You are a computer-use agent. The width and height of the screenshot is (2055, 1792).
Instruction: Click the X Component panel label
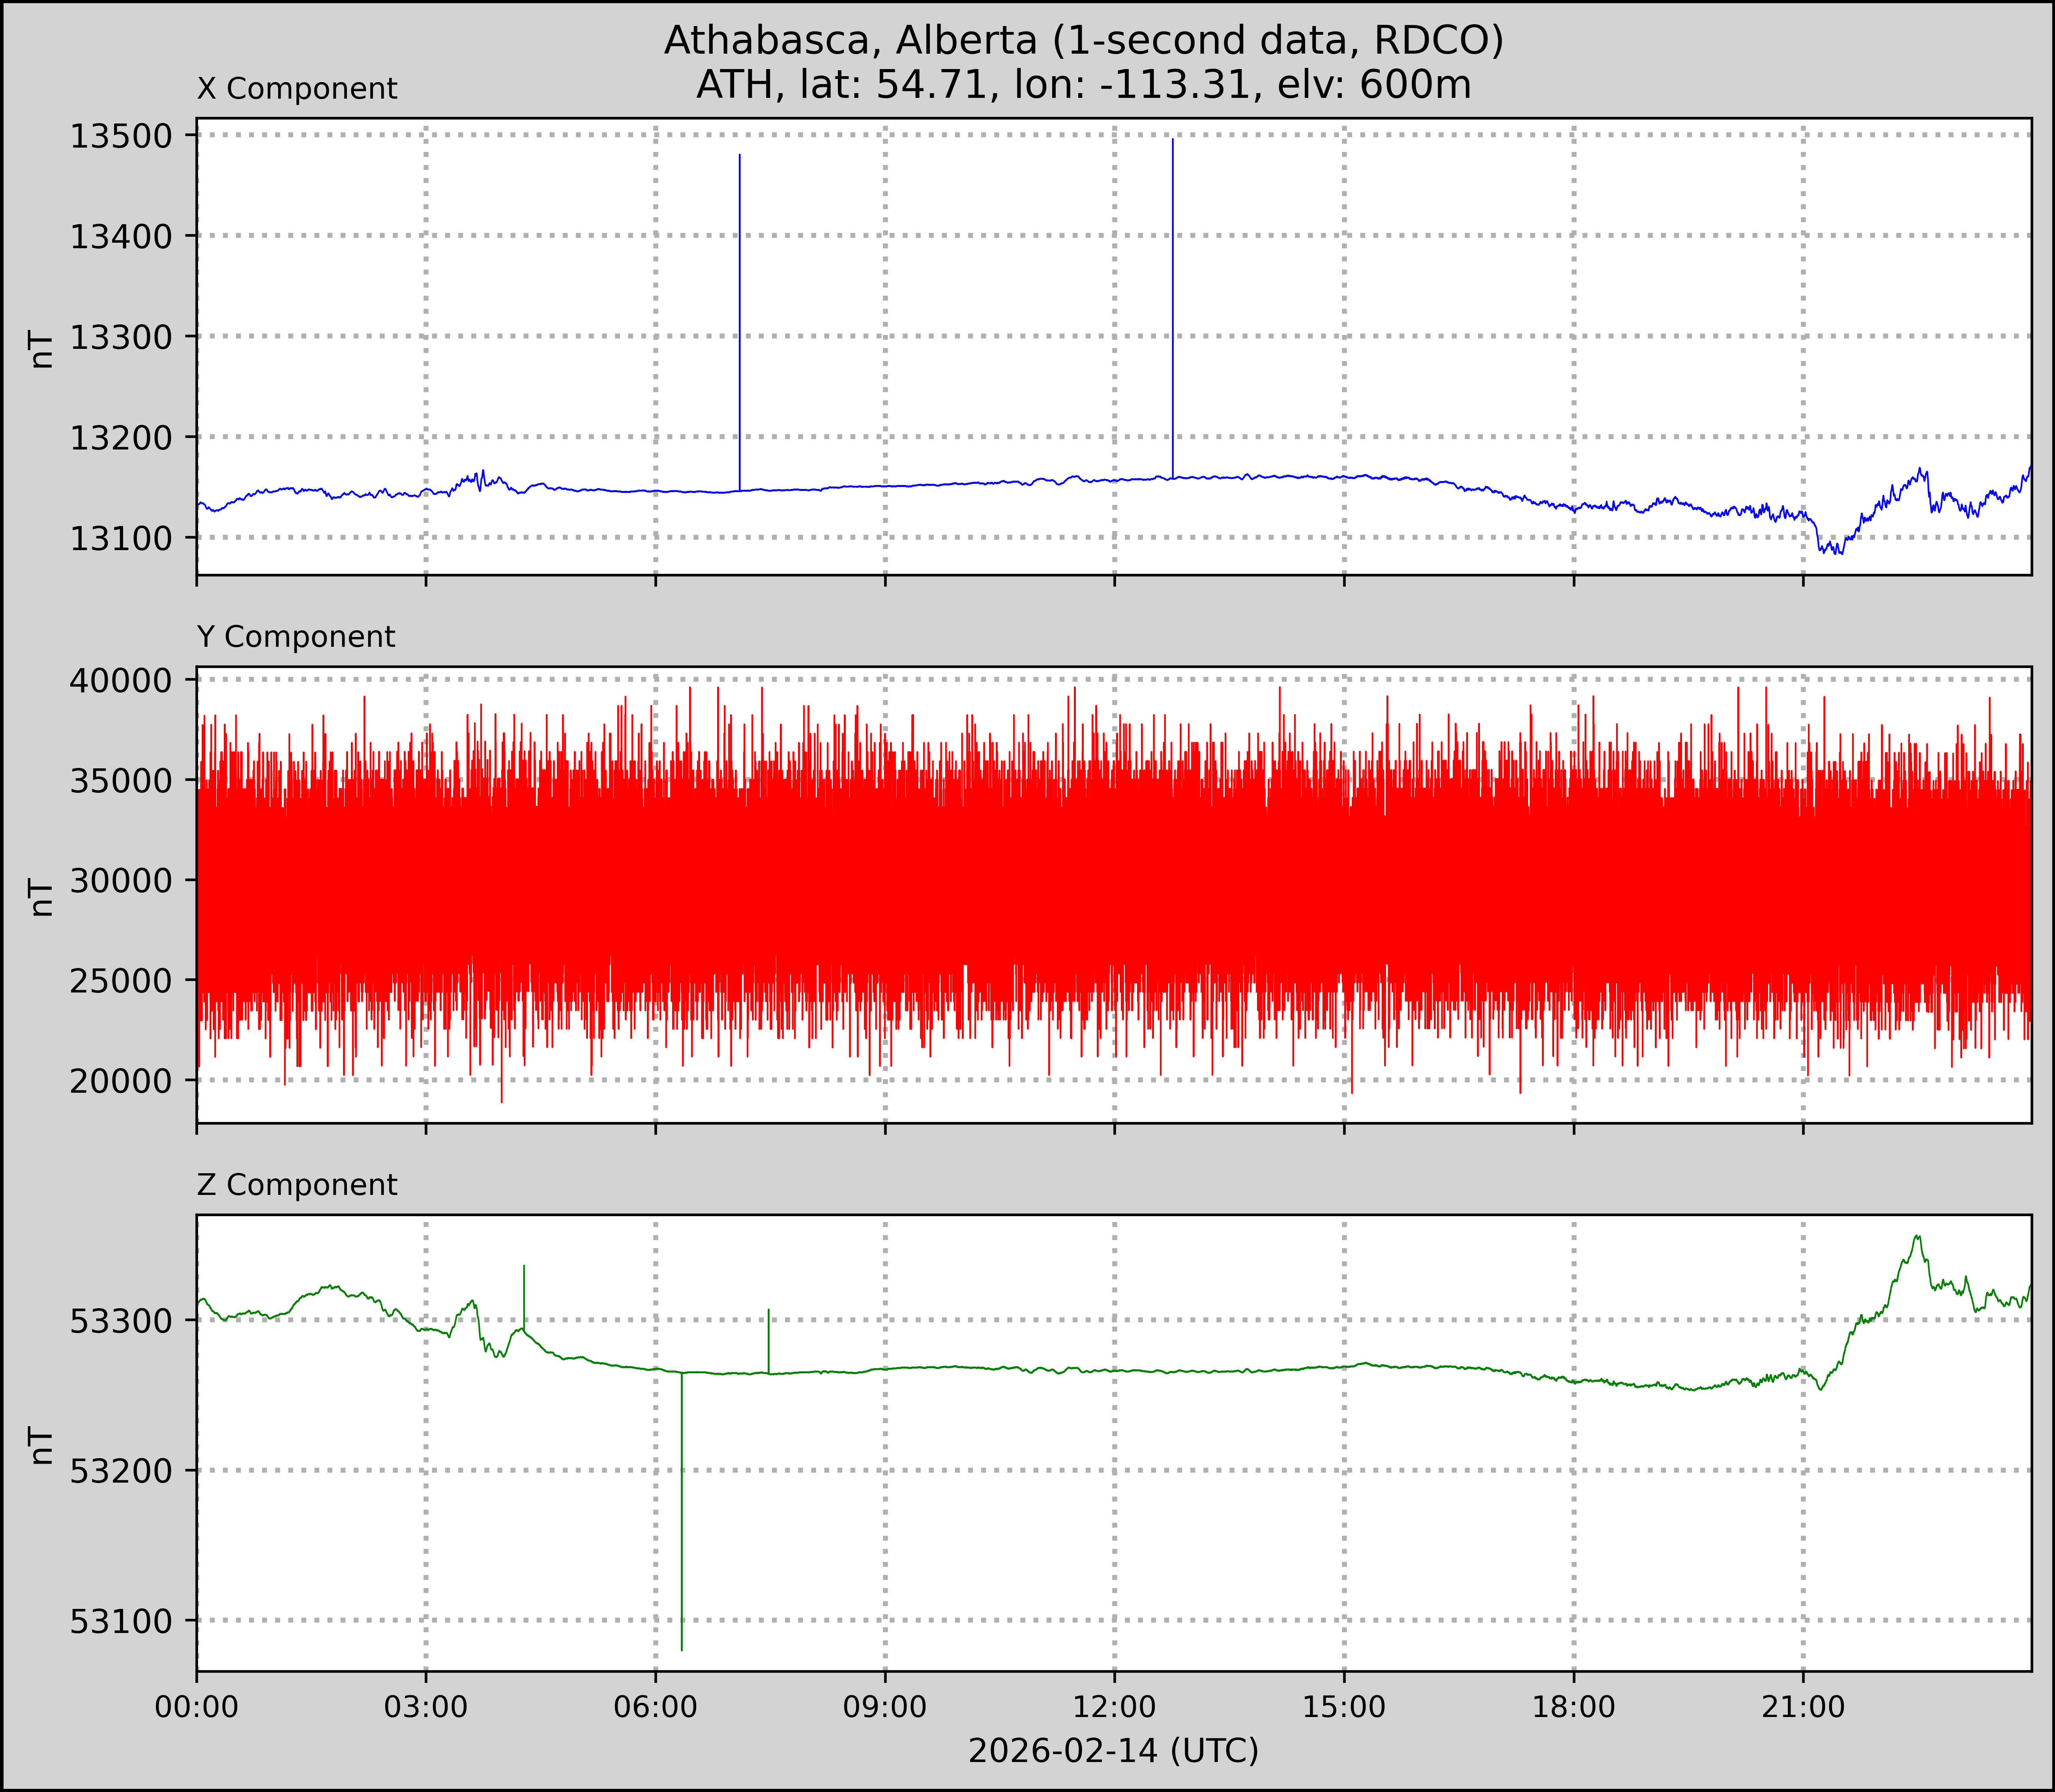[297, 89]
